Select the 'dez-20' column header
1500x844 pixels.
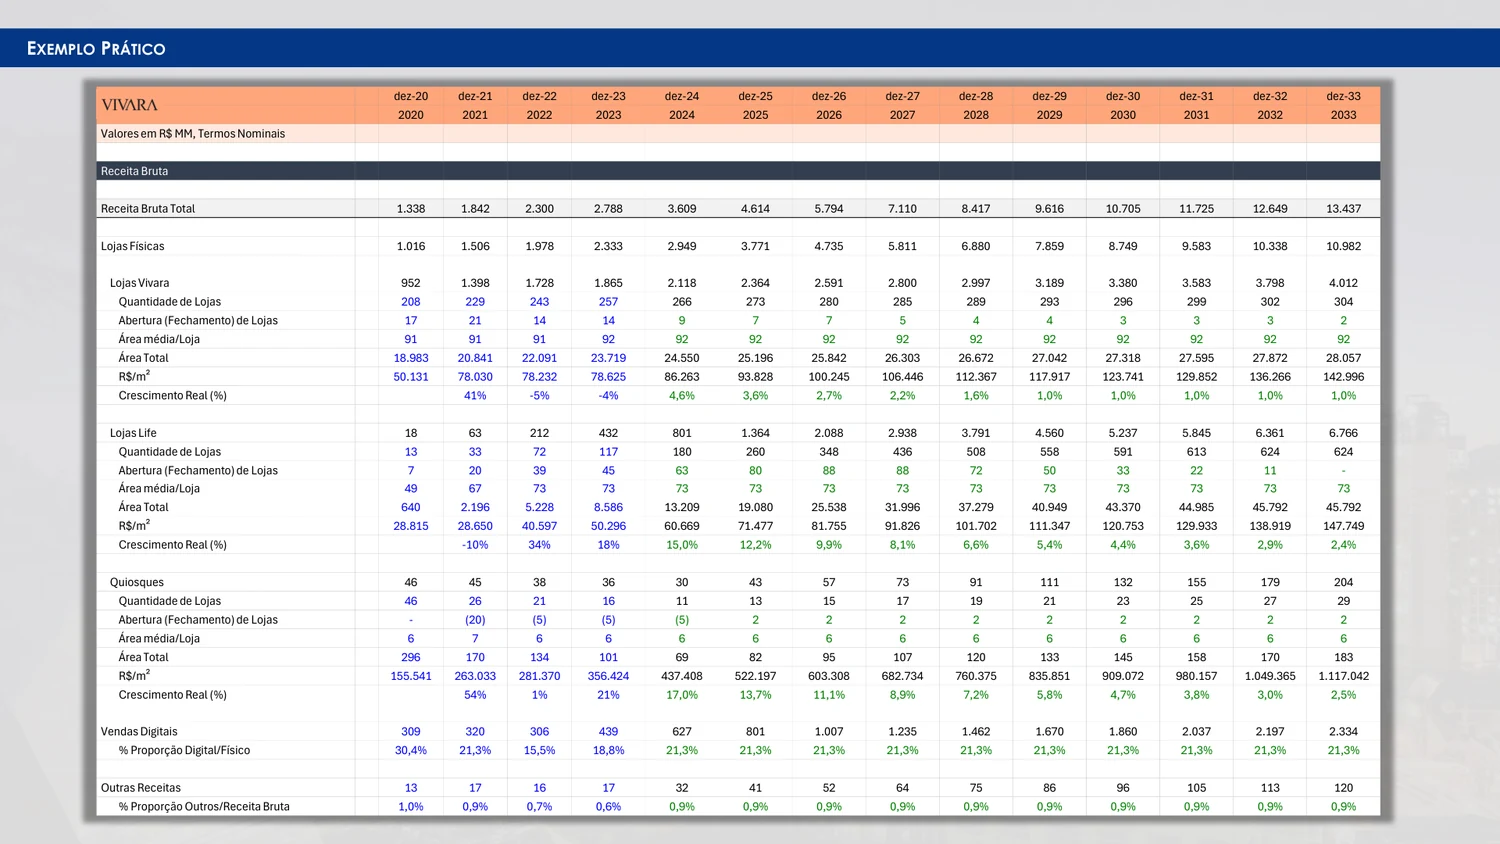[411, 97]
